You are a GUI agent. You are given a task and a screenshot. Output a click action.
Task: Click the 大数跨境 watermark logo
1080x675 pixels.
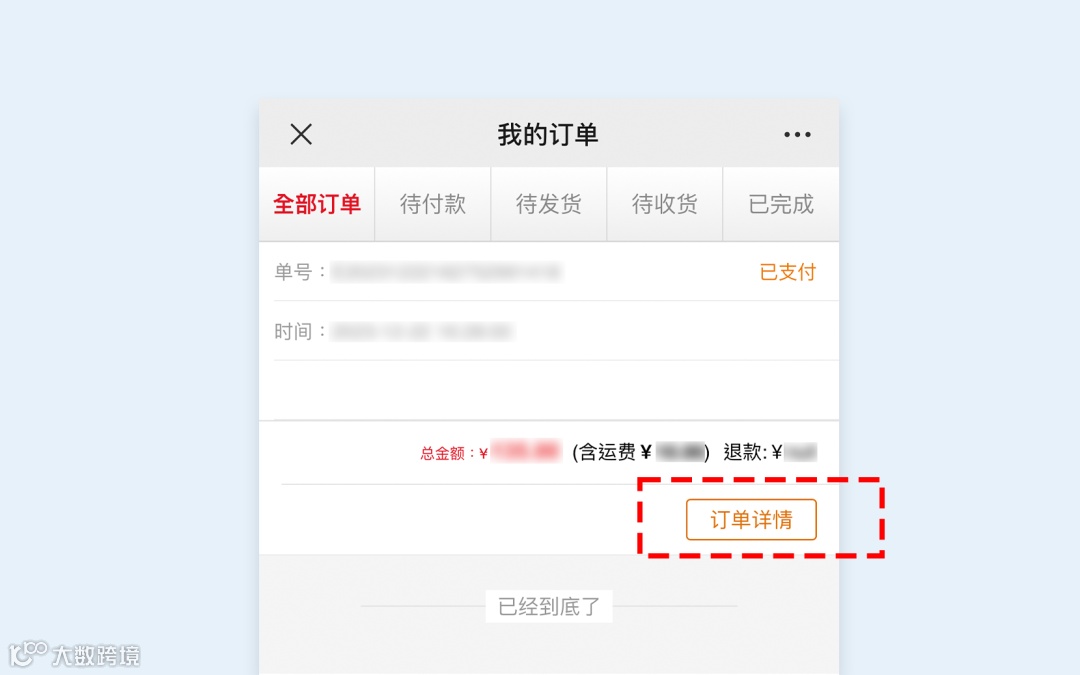point(74,654)
